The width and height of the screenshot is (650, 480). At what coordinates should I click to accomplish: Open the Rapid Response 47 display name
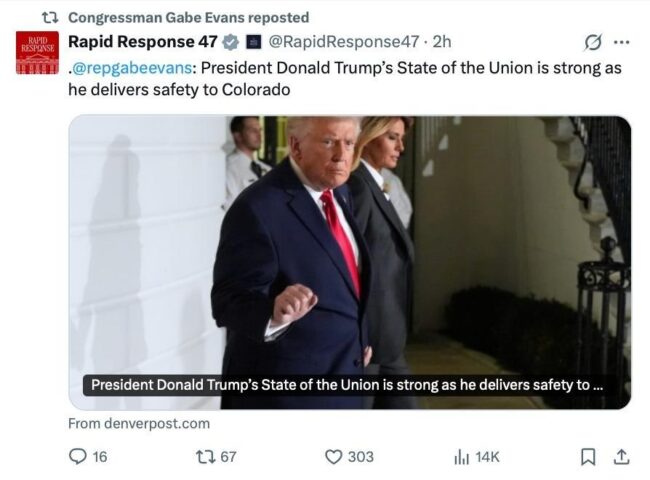(x=143, y=41)
